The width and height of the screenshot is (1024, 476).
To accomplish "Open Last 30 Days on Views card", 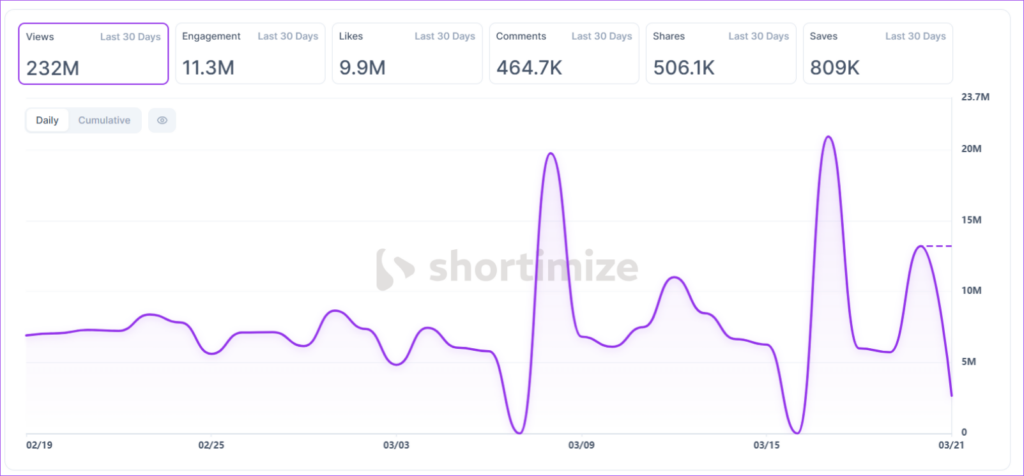I will [x=130, y=37].
